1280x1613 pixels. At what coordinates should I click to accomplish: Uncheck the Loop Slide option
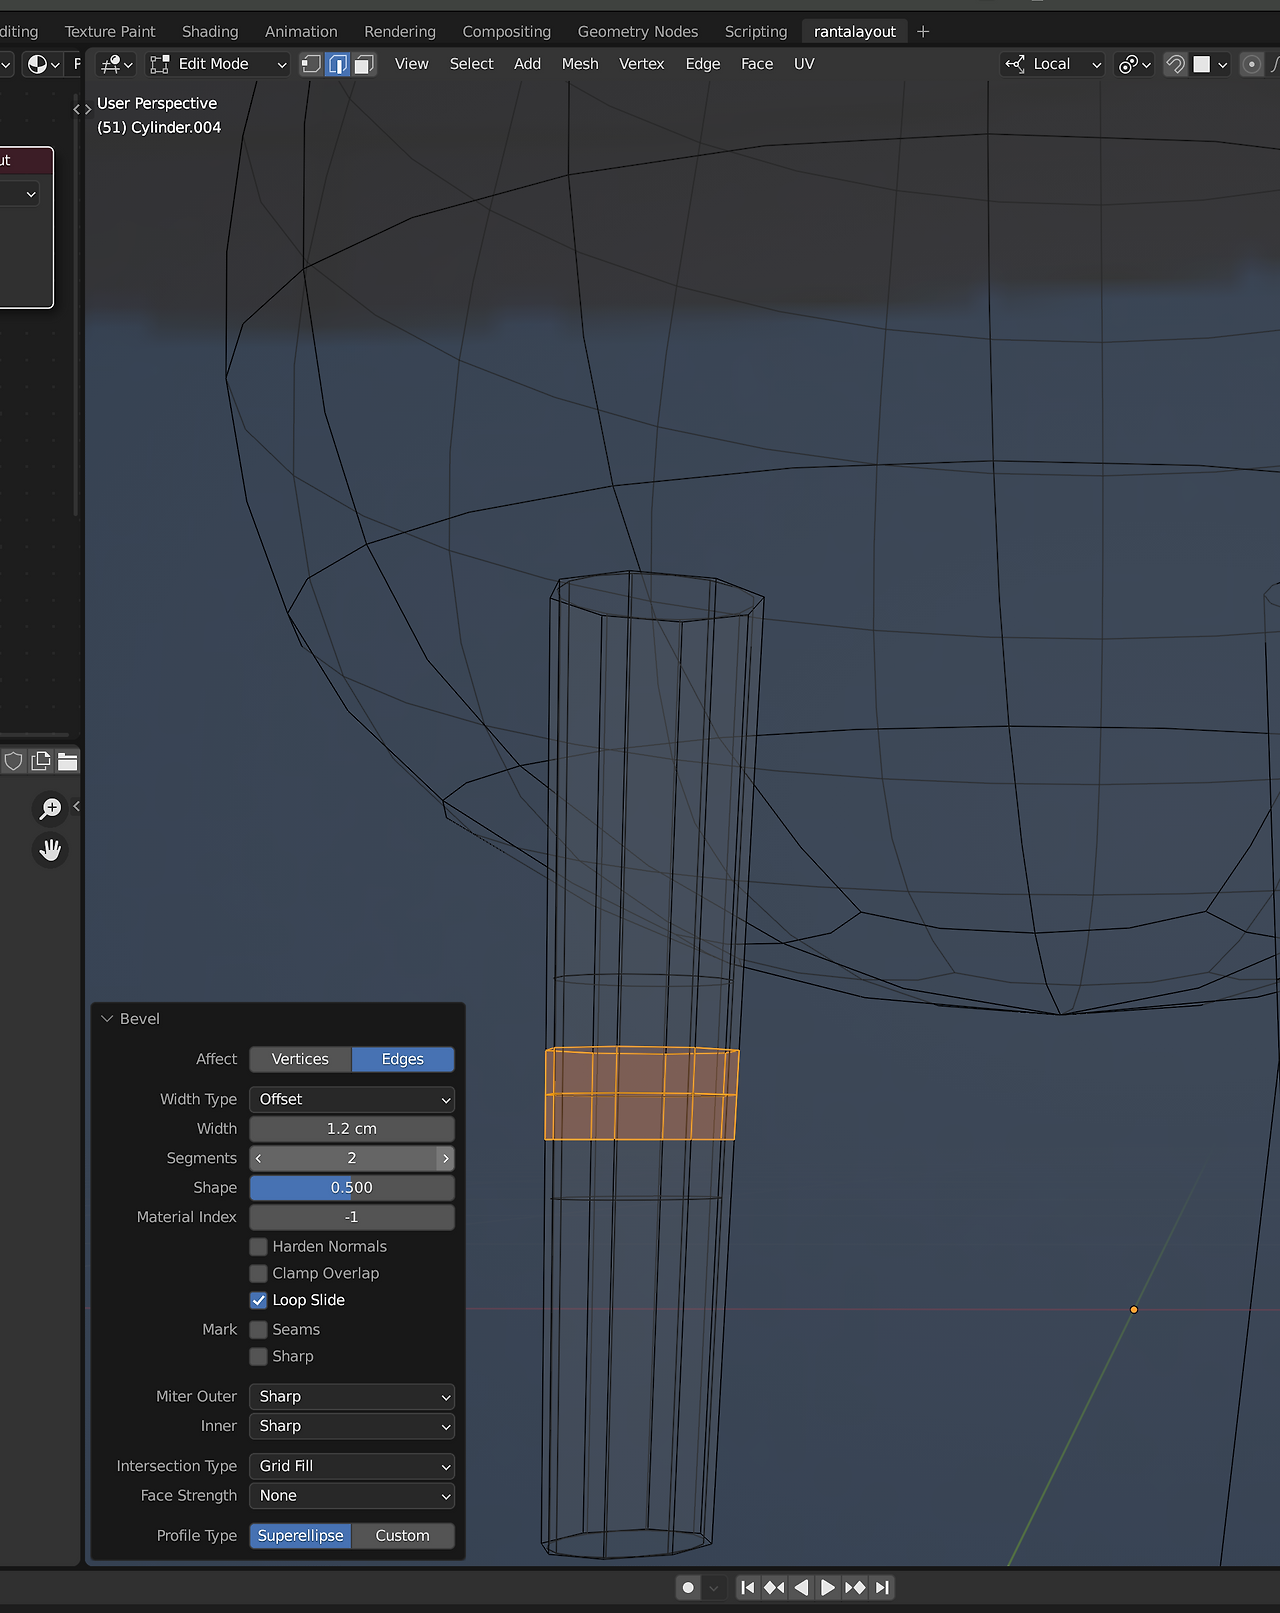pos(259,1300)
